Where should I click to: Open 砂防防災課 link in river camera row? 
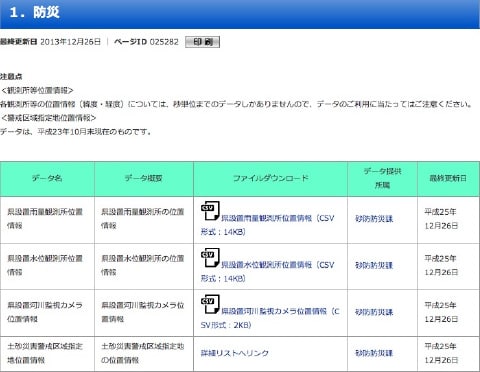pos(374,312)
